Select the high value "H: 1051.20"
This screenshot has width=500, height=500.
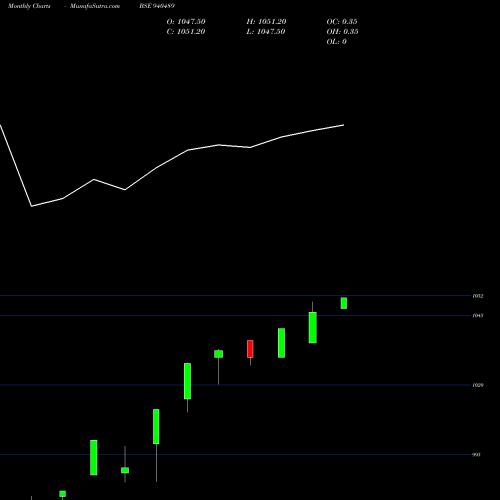coord(266,22)
